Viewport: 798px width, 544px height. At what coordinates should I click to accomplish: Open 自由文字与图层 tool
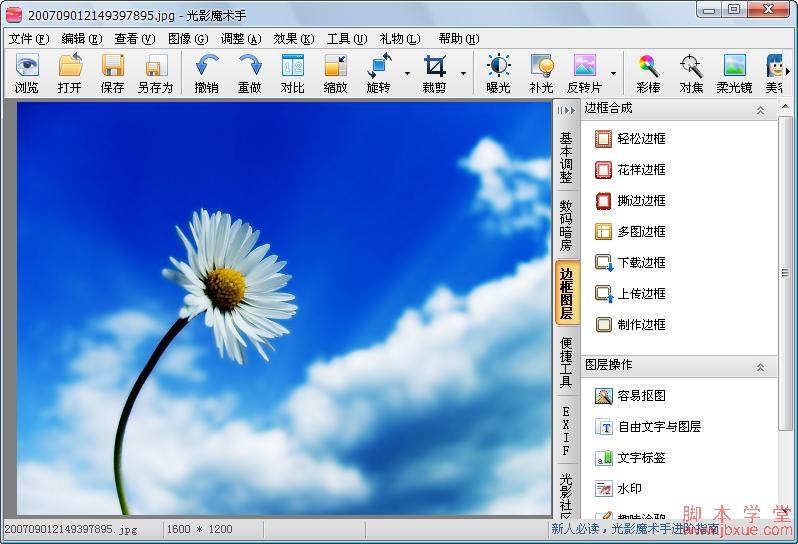(x=648, y=426)
